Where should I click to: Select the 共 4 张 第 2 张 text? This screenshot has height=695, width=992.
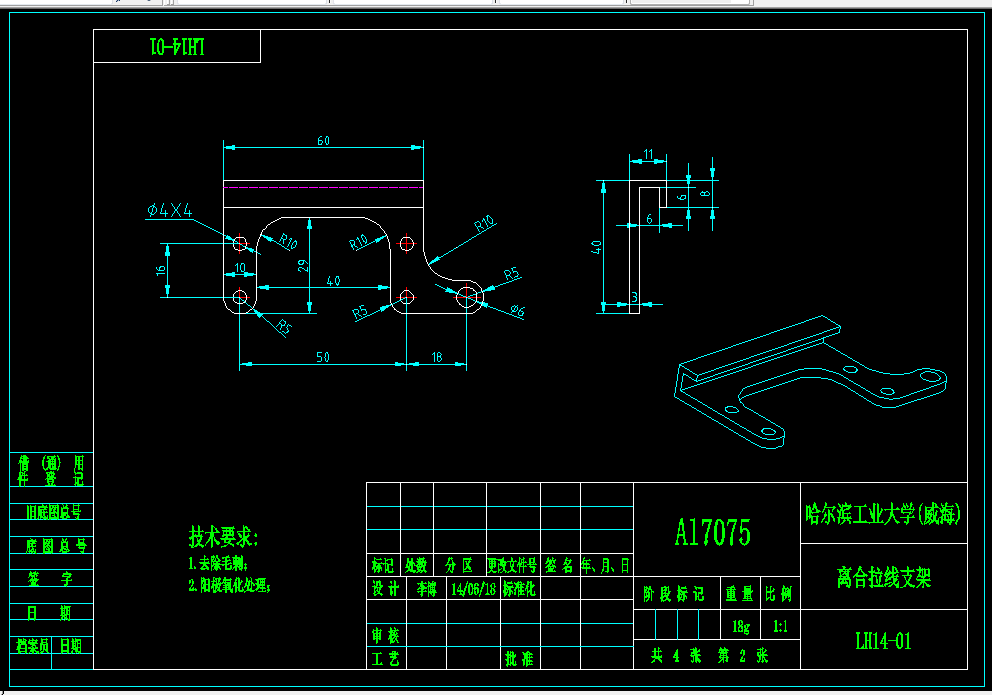pyautogui.click(x=709, y=655)
